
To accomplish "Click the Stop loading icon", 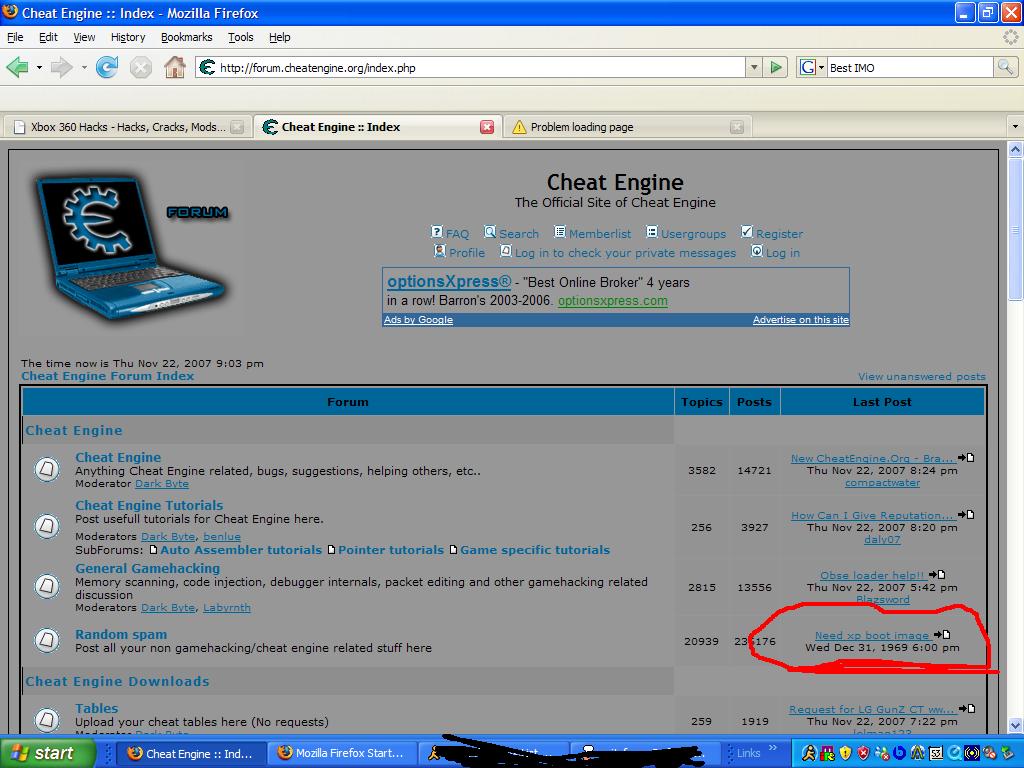I will coord(141,68).
